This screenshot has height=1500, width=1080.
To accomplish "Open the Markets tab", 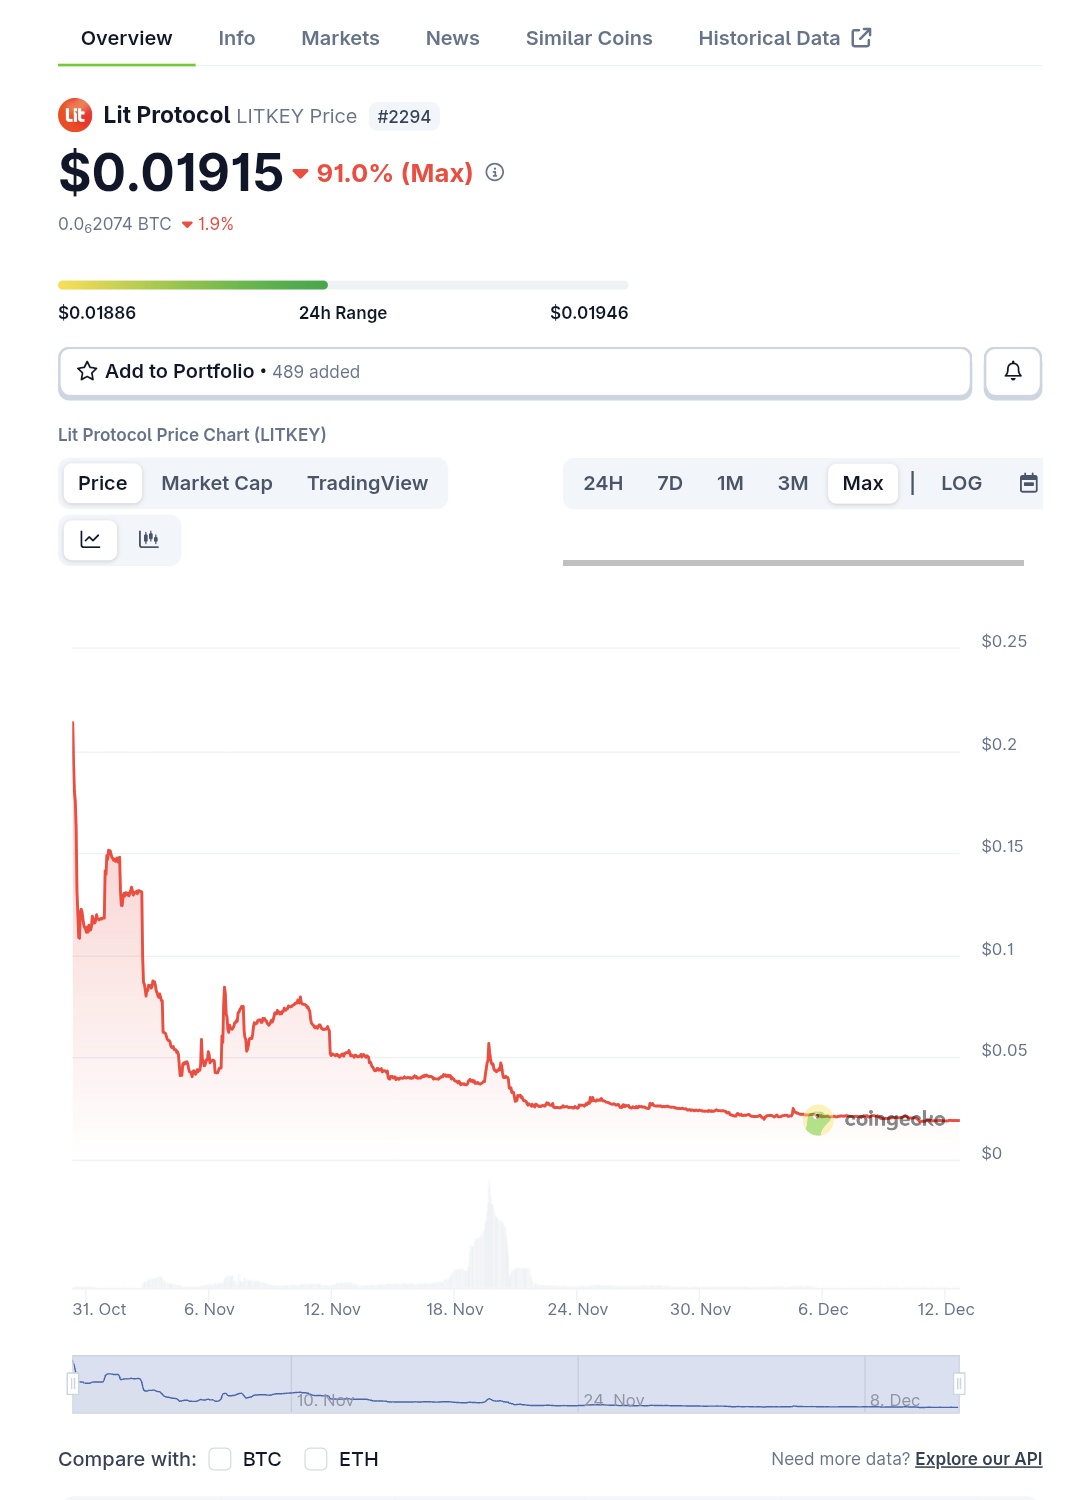I will coord(340,38).
